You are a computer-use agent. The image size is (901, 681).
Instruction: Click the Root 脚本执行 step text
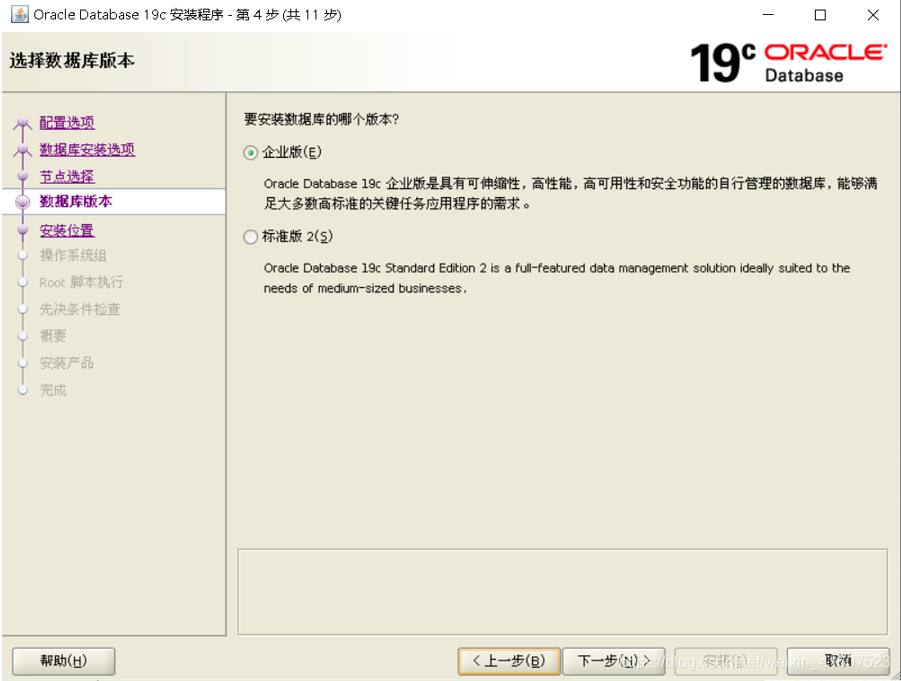click(81, 282)
